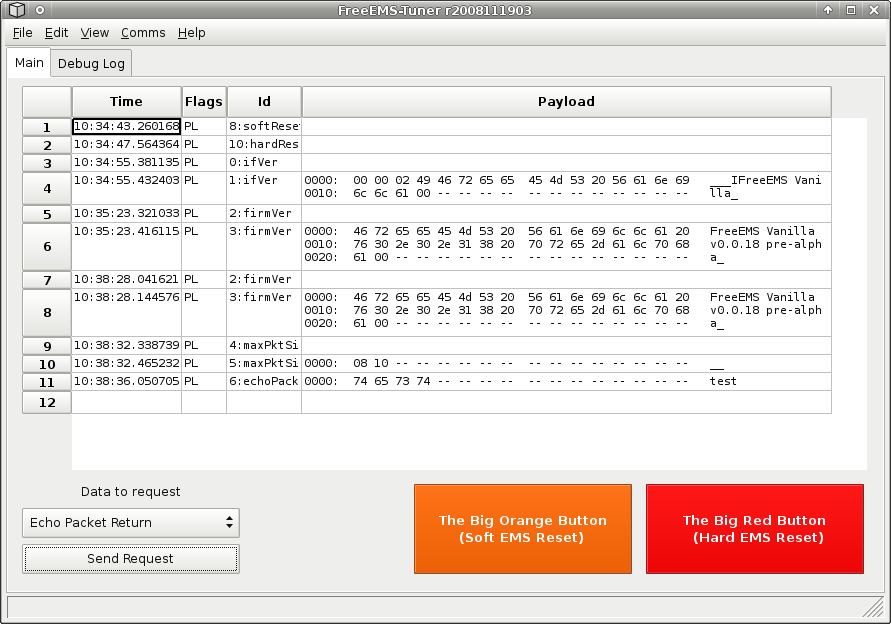Image resolution: width=891 pixels, height=624 pixels.
Task: Expand the Echo Packet Return dropdown
Action: [x=131, y=523]
